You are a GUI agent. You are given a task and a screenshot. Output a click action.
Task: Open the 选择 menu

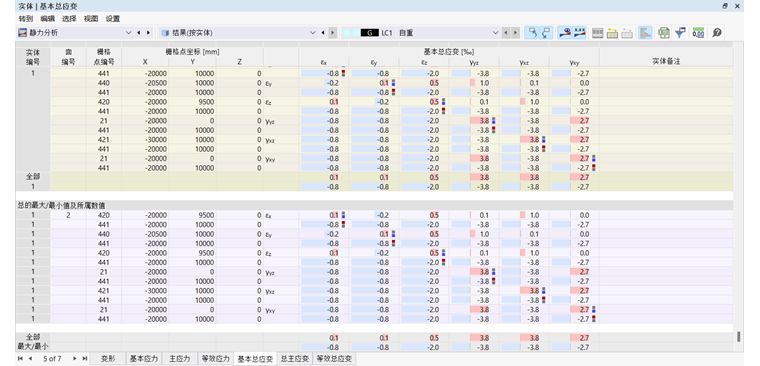[69, 19]
